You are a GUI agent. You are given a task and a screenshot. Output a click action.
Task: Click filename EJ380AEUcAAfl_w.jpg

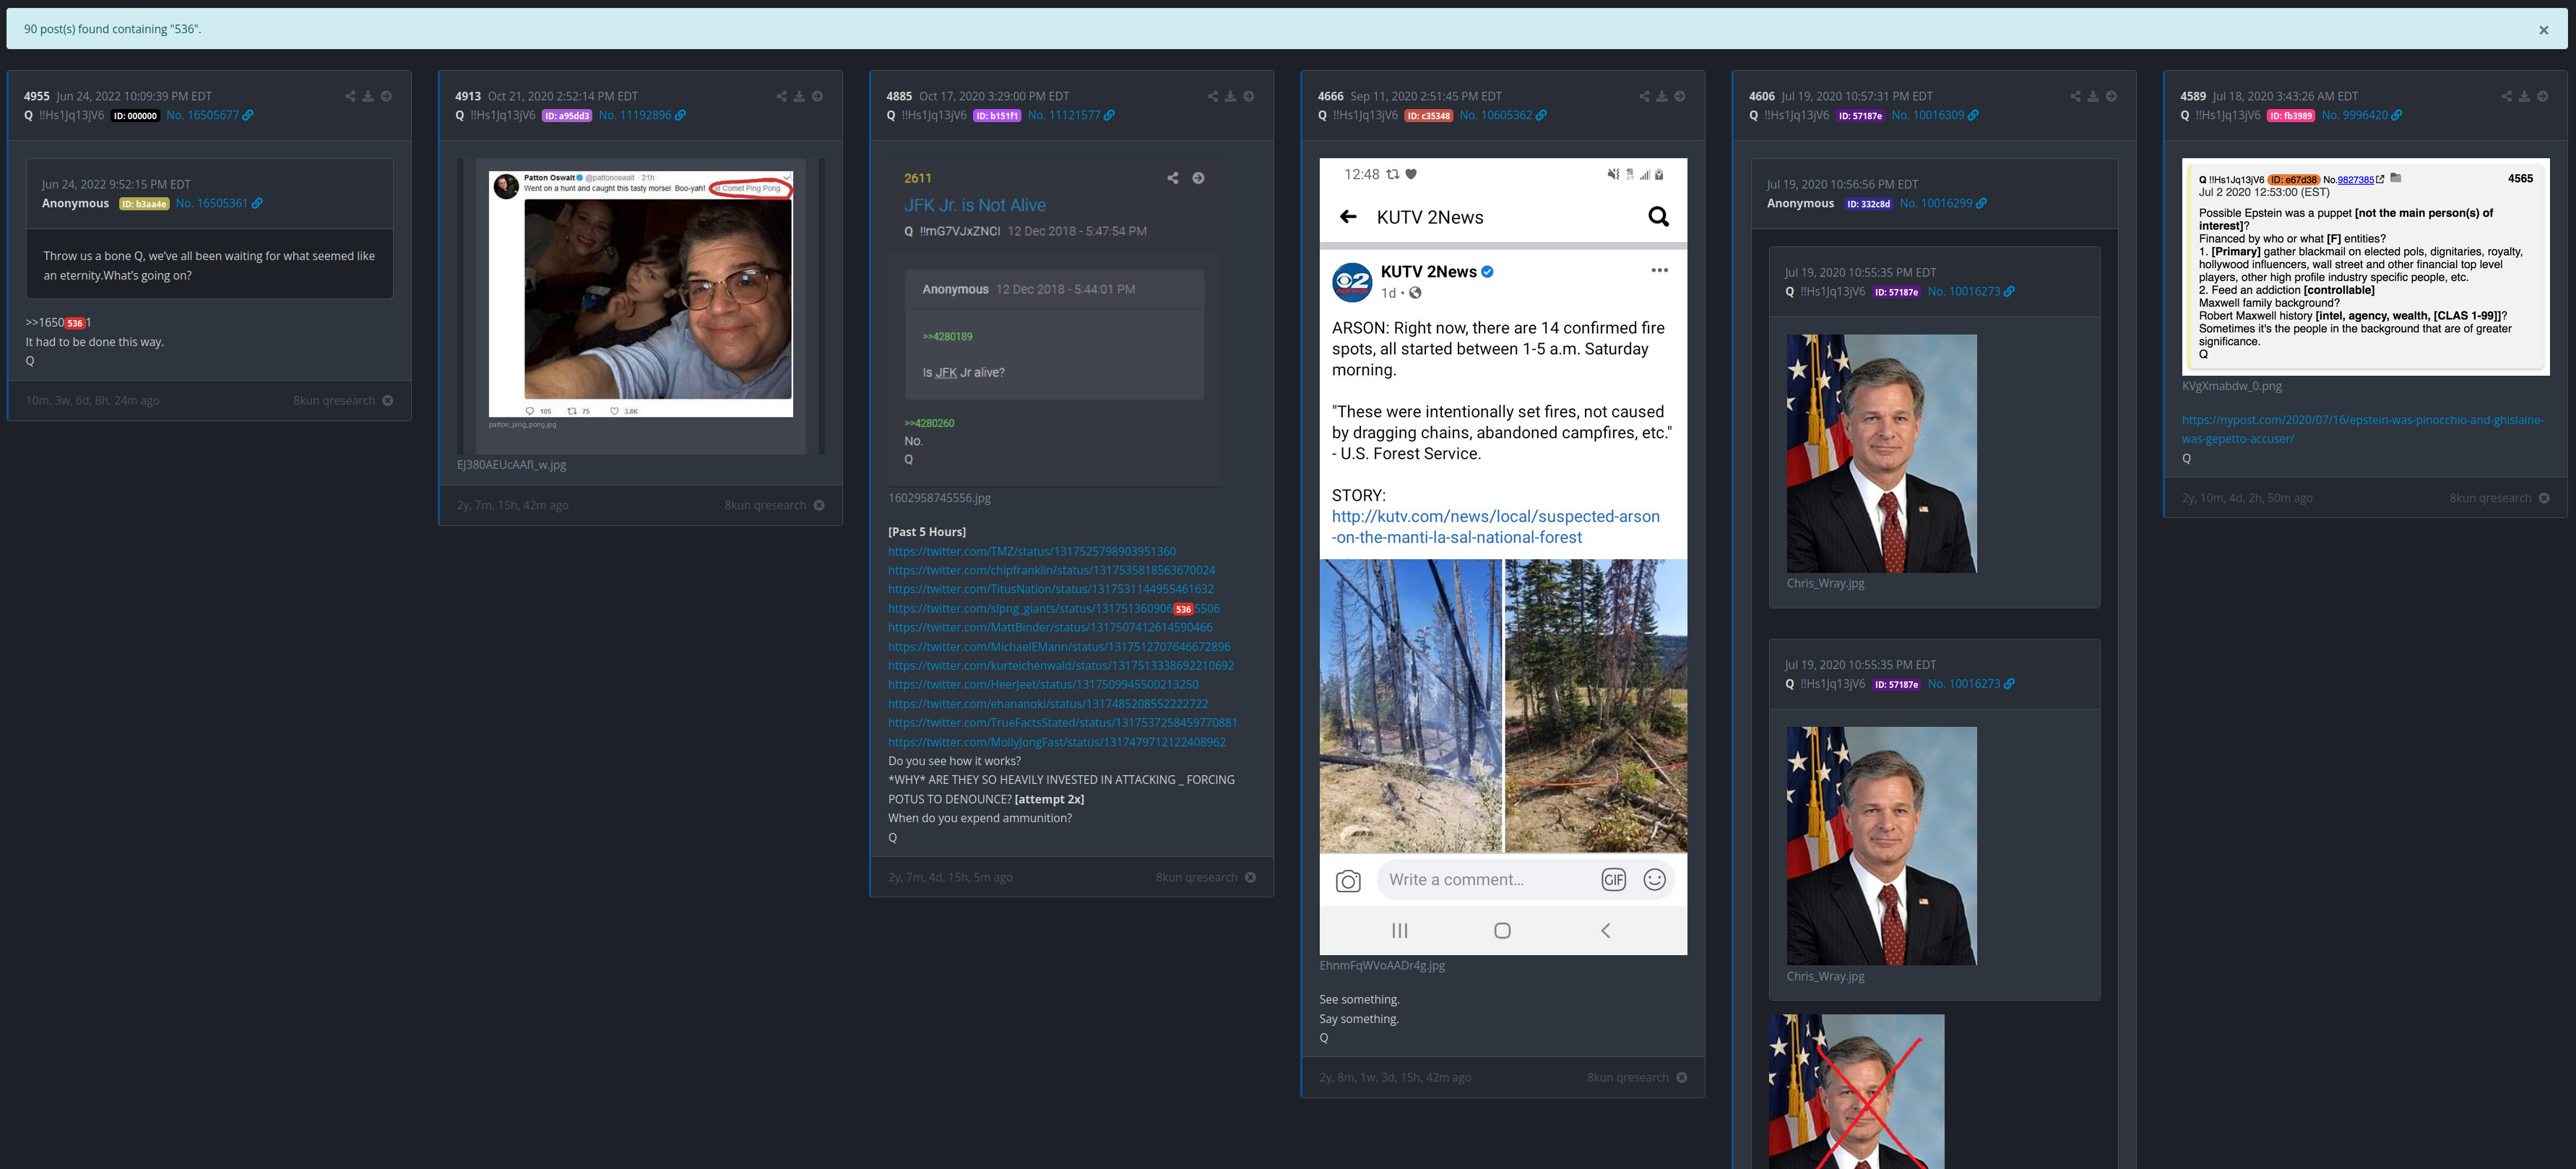pyautogui.click(x=512, y=465)
